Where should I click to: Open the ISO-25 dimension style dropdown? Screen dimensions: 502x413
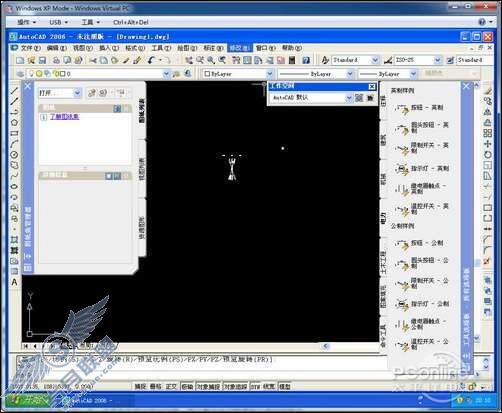pos(438,60)
